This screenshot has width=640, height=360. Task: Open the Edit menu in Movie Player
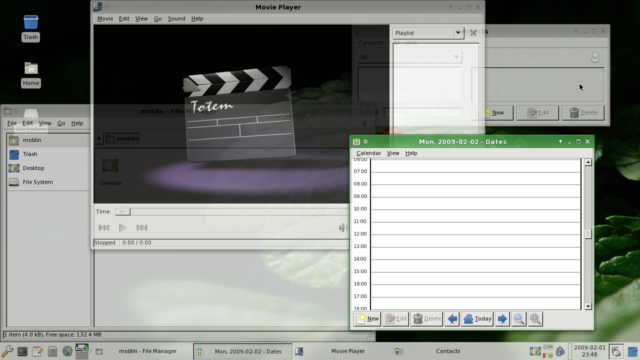point(124,19)
